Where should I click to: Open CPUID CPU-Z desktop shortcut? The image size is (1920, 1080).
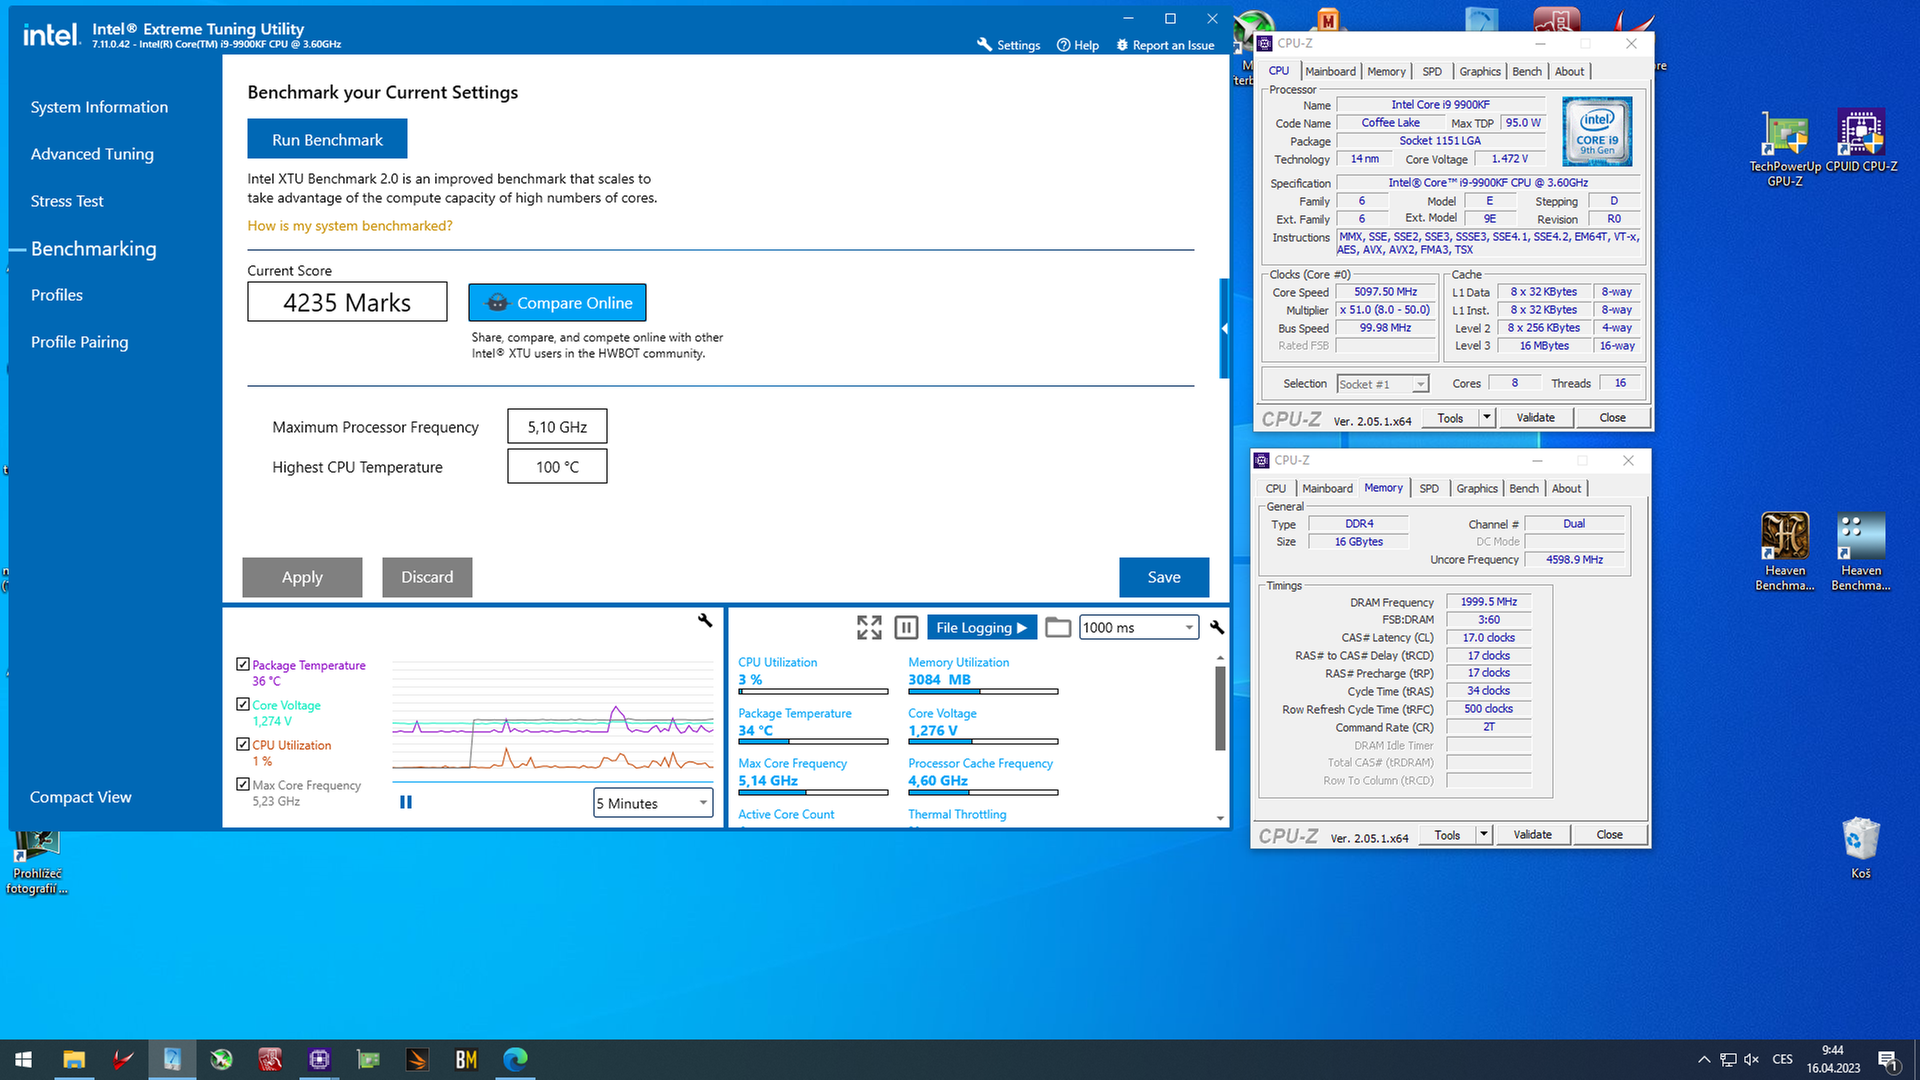pos(1861,141)
